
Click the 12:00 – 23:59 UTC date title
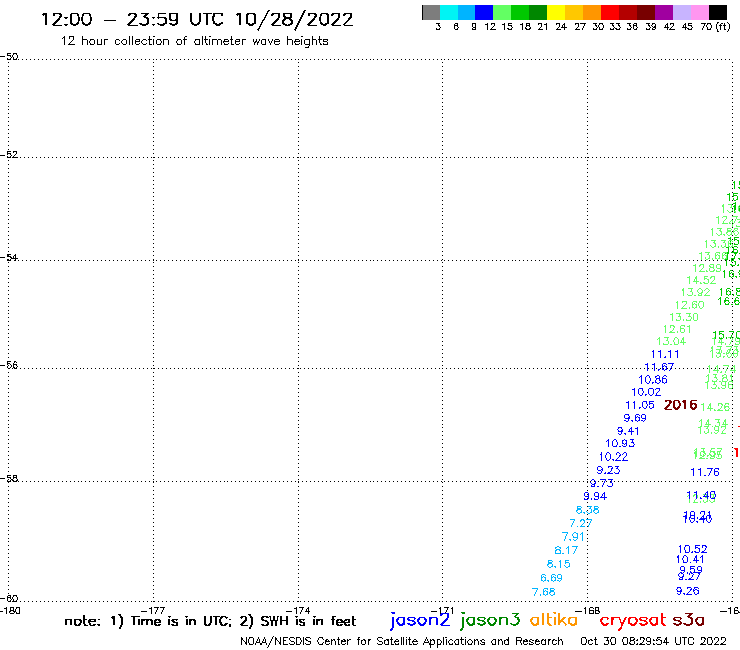tap(197, 20)
